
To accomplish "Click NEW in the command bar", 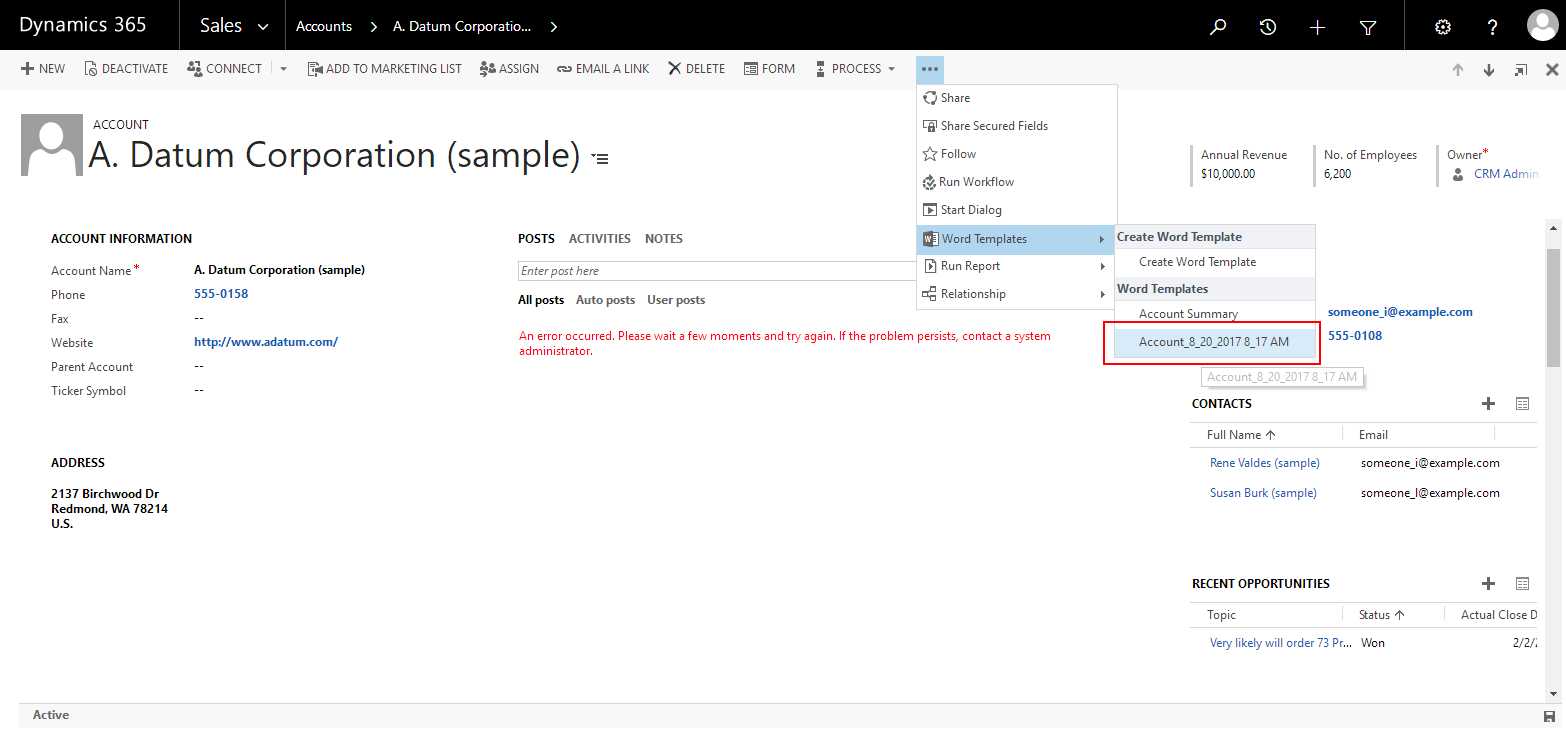I will (x=43, y=69).
